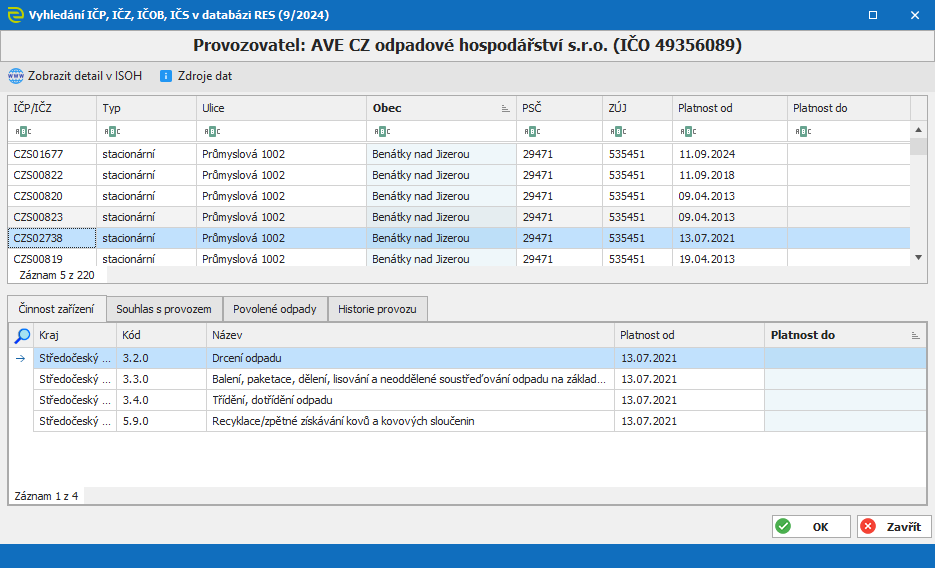Select row CZS00823
This screenshot has width=935, height=568.
point(459,217)
